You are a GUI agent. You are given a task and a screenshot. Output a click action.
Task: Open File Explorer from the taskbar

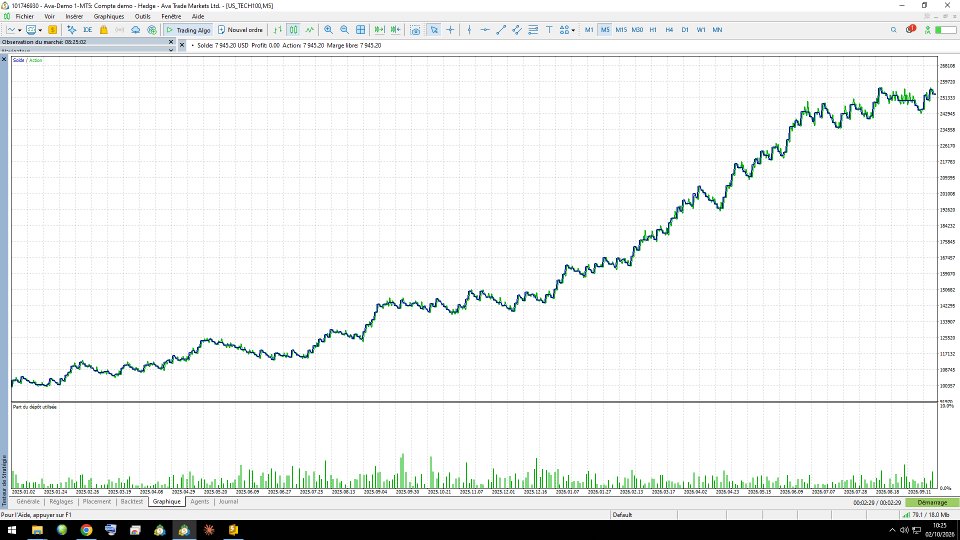pos(37,530)
